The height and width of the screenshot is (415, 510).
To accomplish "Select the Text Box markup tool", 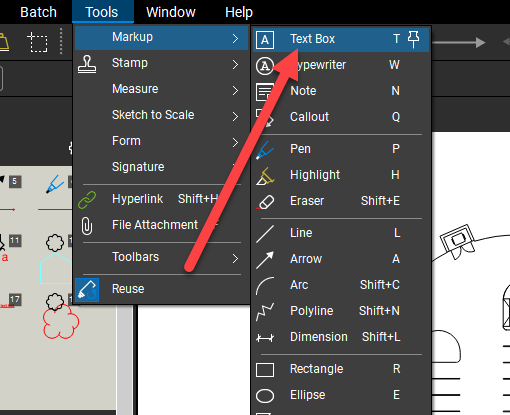I will pos(341,39).
